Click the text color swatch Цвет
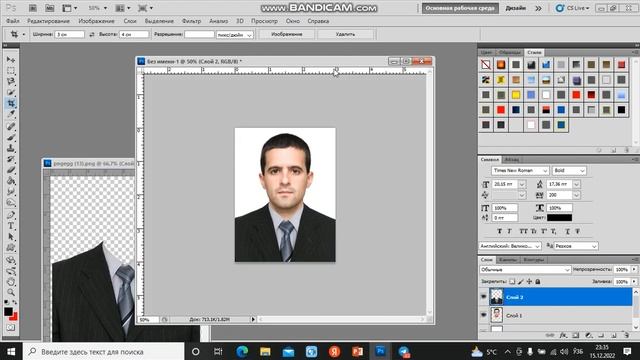This screenshot has height=360, width=640. pyautogui.click(x=559, y=218)
